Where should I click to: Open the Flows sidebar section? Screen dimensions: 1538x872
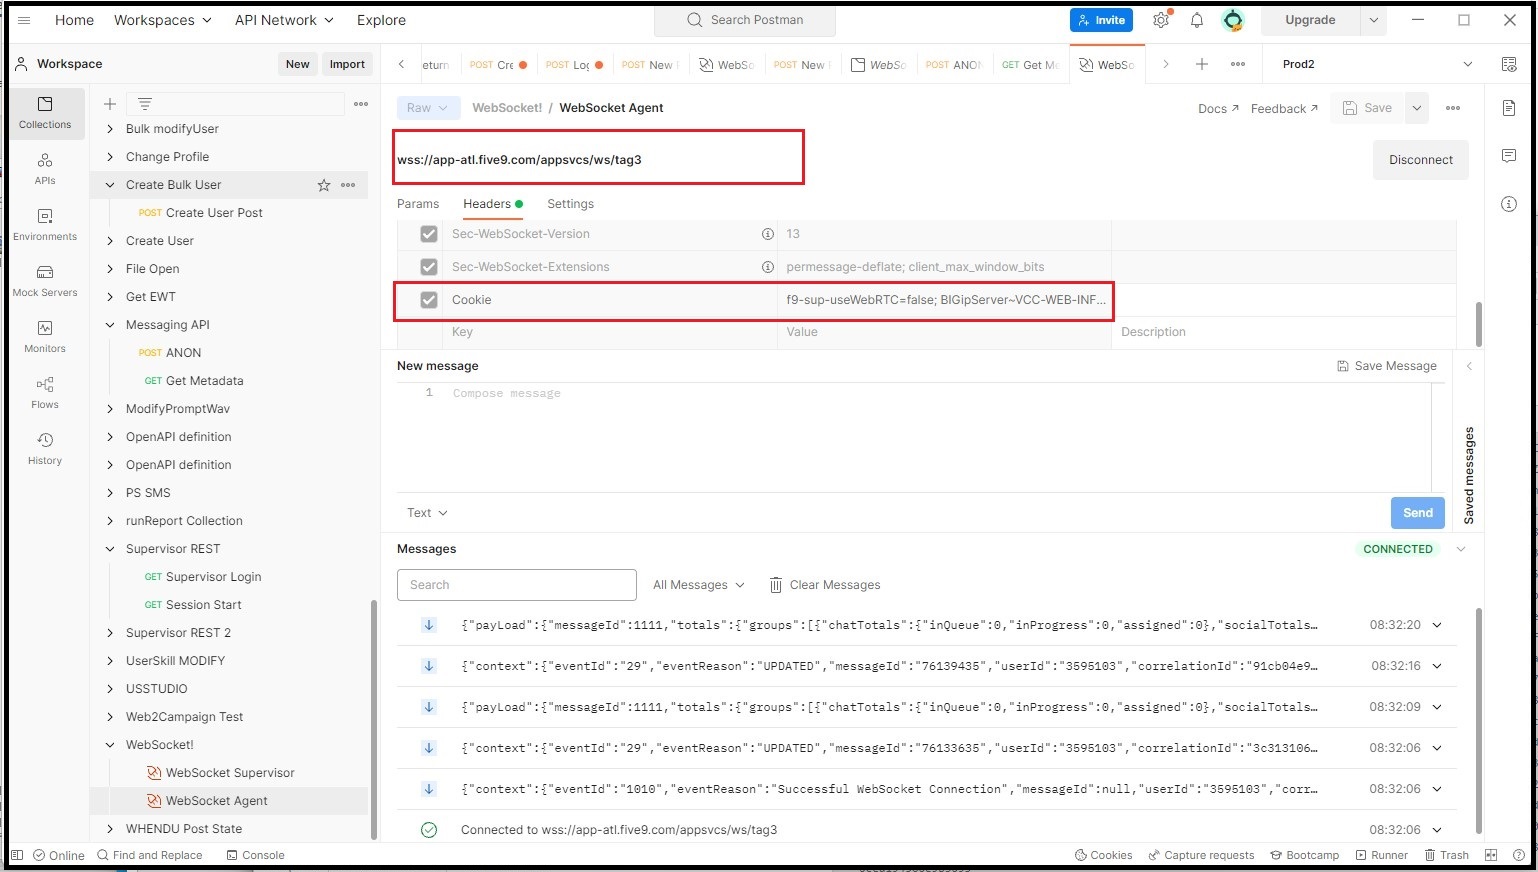[x=45, y=392]
